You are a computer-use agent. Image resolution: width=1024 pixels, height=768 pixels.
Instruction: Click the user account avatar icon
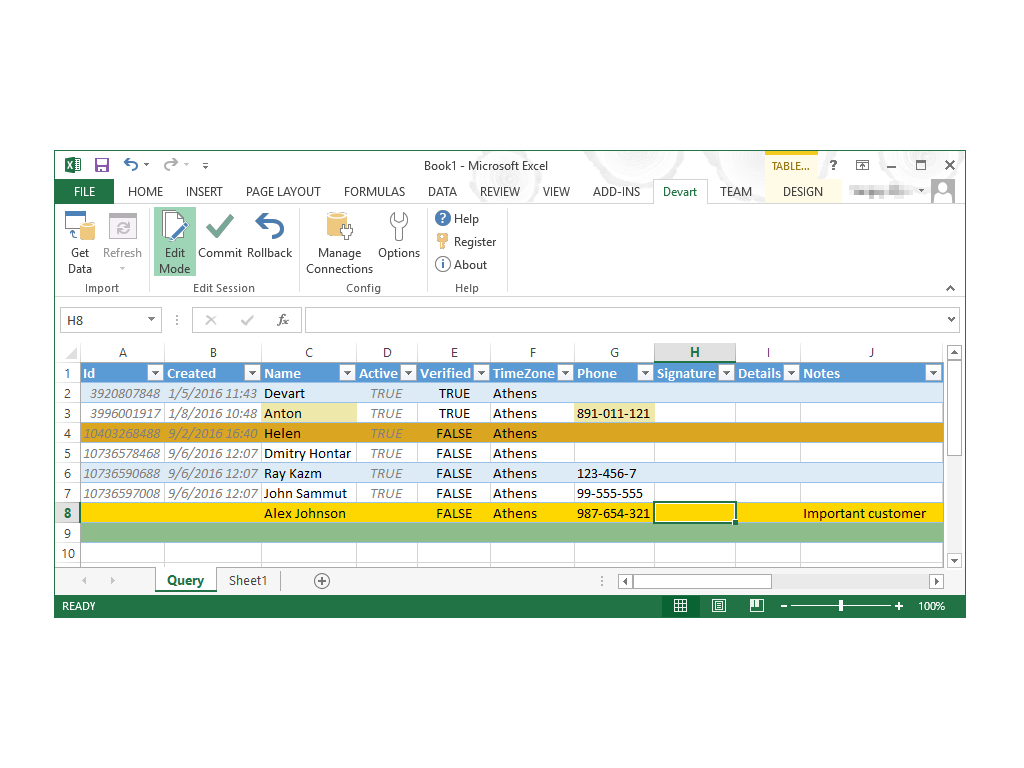coord(943,191)
